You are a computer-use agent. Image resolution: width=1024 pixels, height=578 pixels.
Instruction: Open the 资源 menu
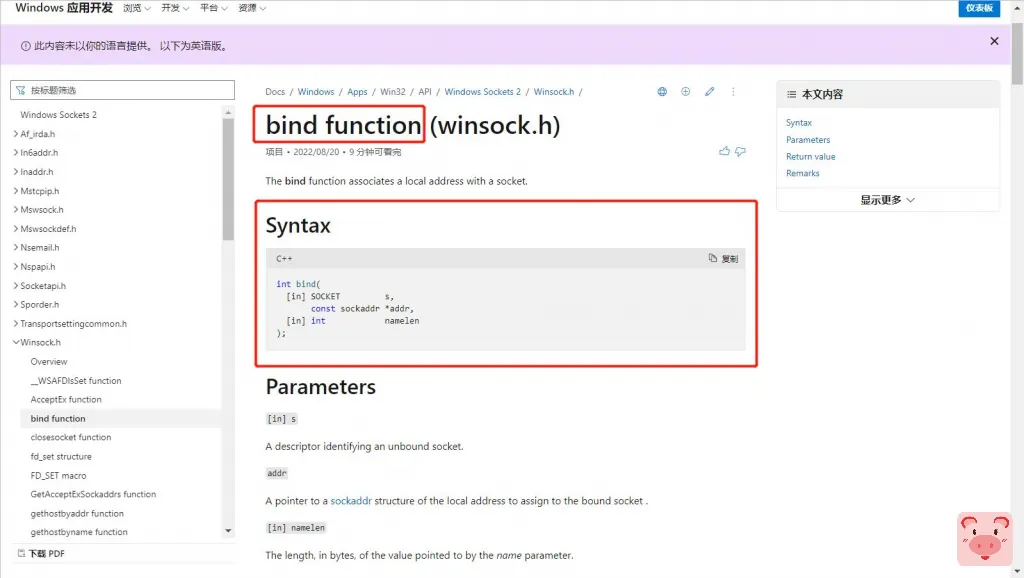tap(252, 8)
